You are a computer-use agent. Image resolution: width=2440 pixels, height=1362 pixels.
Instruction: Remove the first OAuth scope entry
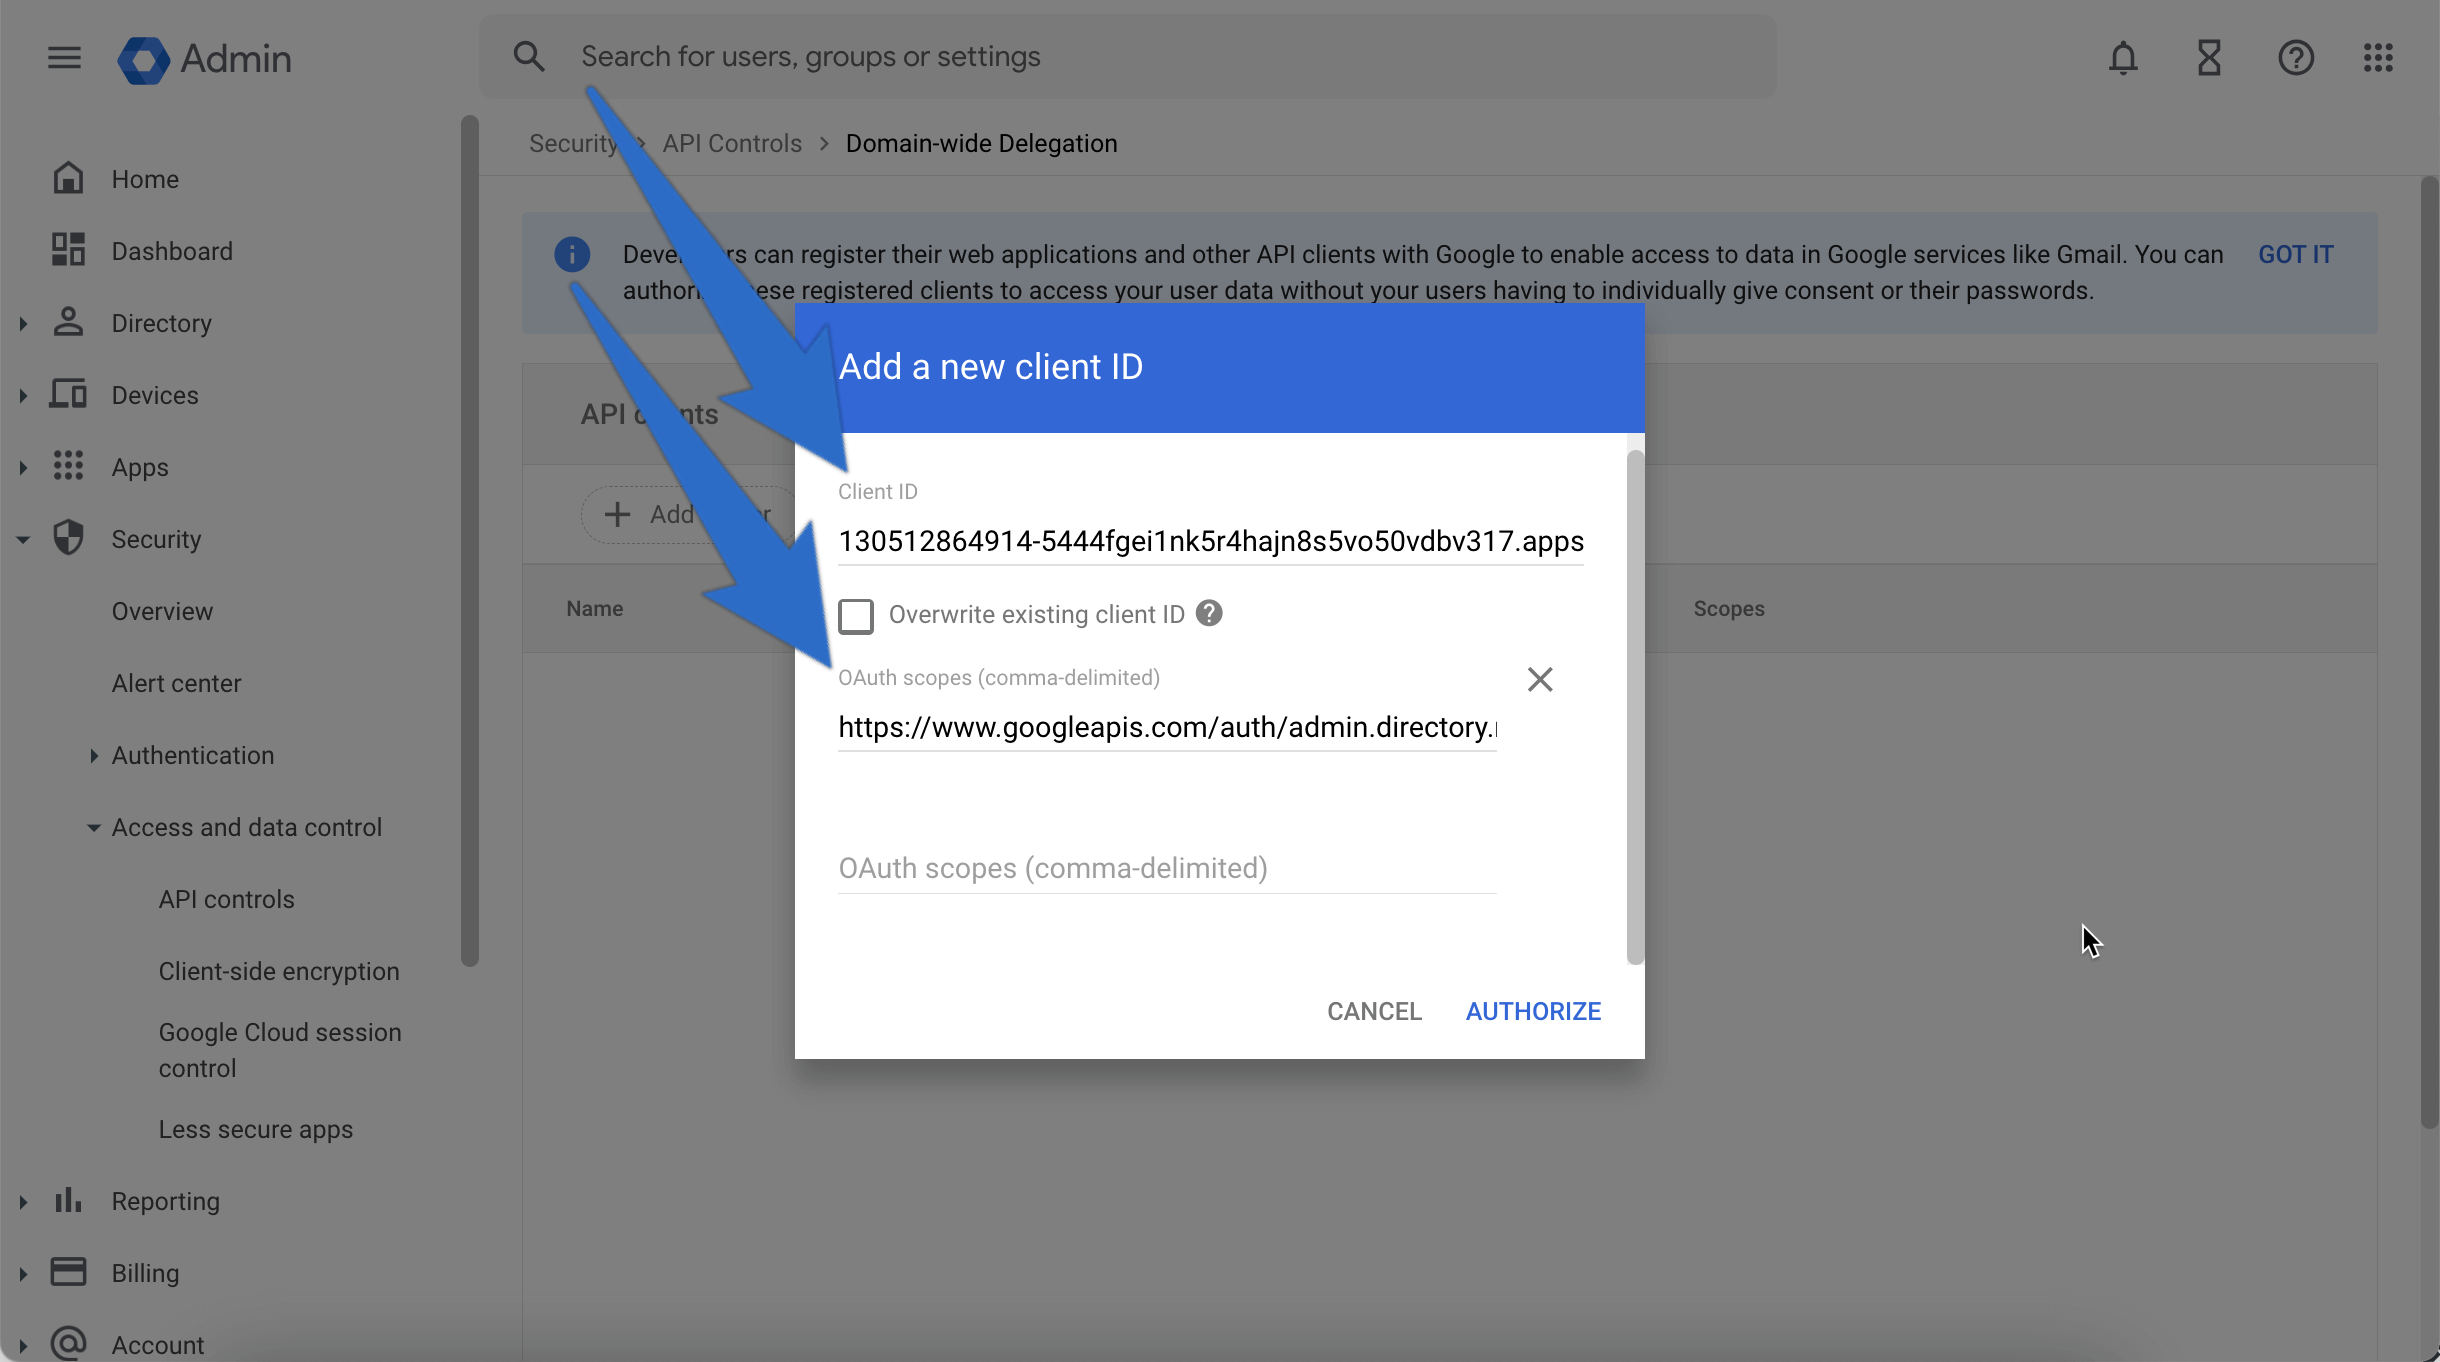[1540, 680]
